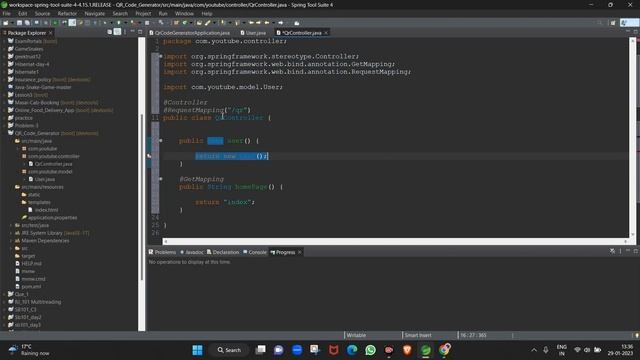Close the Package Explorer tab
Viewport: 640px width, 360px height.
click(x=51, y=33)
